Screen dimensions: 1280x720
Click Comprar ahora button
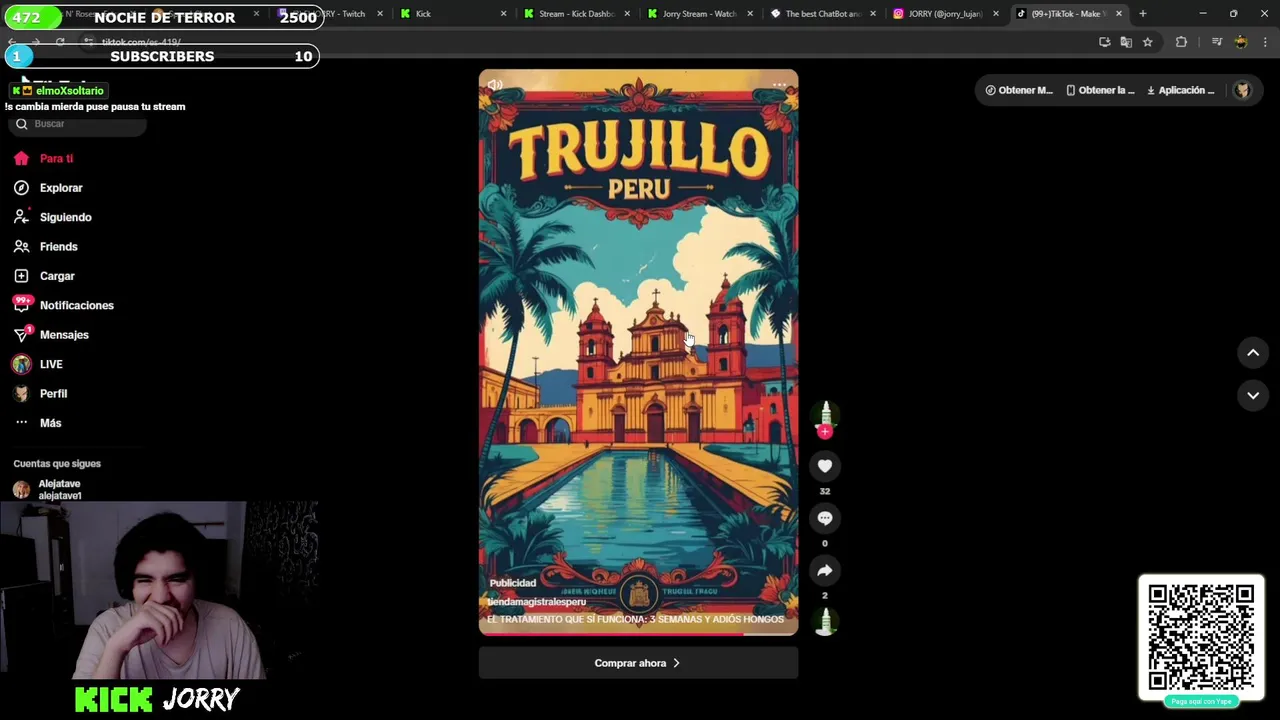tap(638, 663)
